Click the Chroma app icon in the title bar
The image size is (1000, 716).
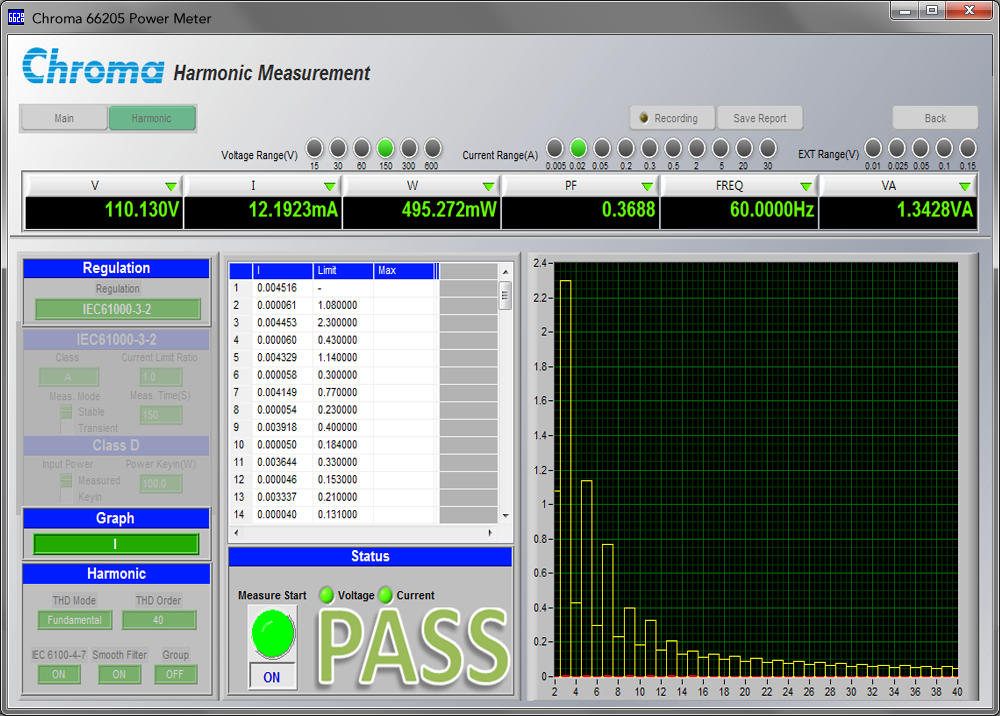[x=16, y=18]
